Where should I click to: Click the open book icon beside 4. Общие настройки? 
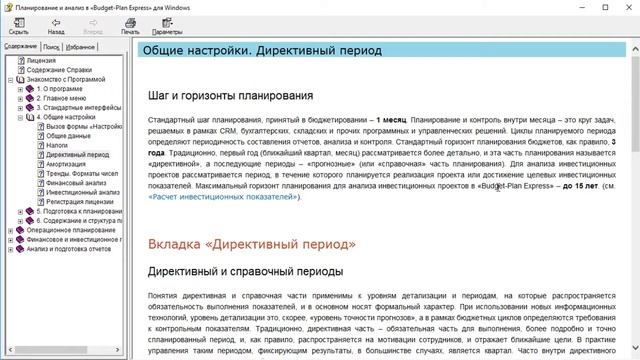[30, 117]
